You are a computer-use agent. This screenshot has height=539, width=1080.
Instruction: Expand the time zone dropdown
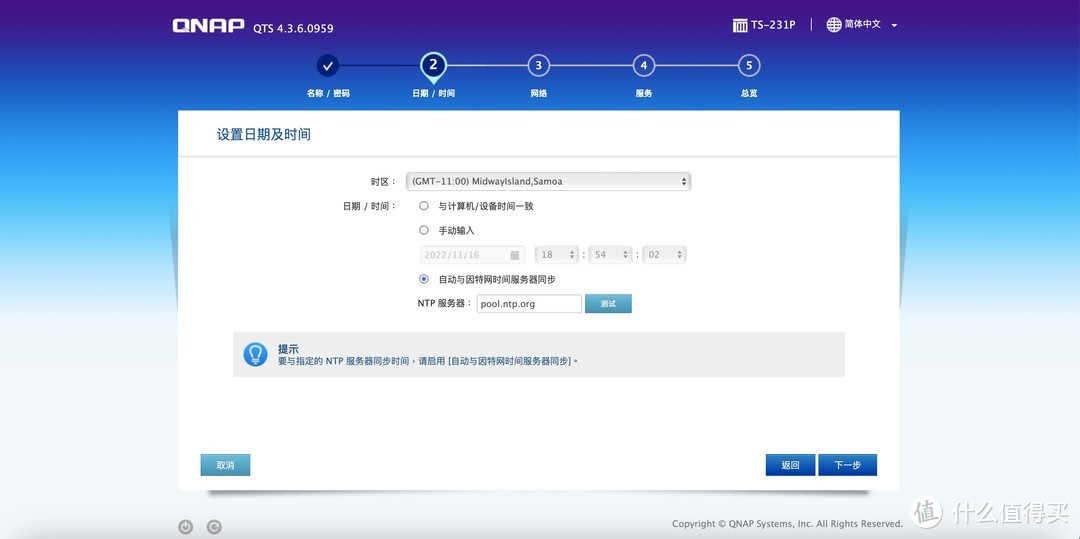pos(548,181)
